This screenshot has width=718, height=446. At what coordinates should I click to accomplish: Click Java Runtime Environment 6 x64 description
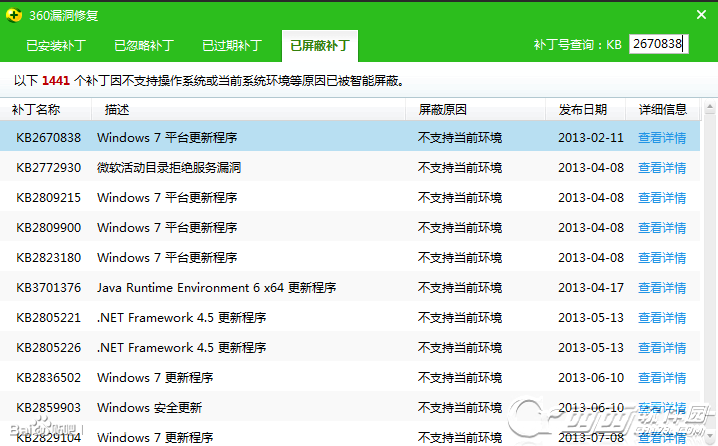coord(217,288)
